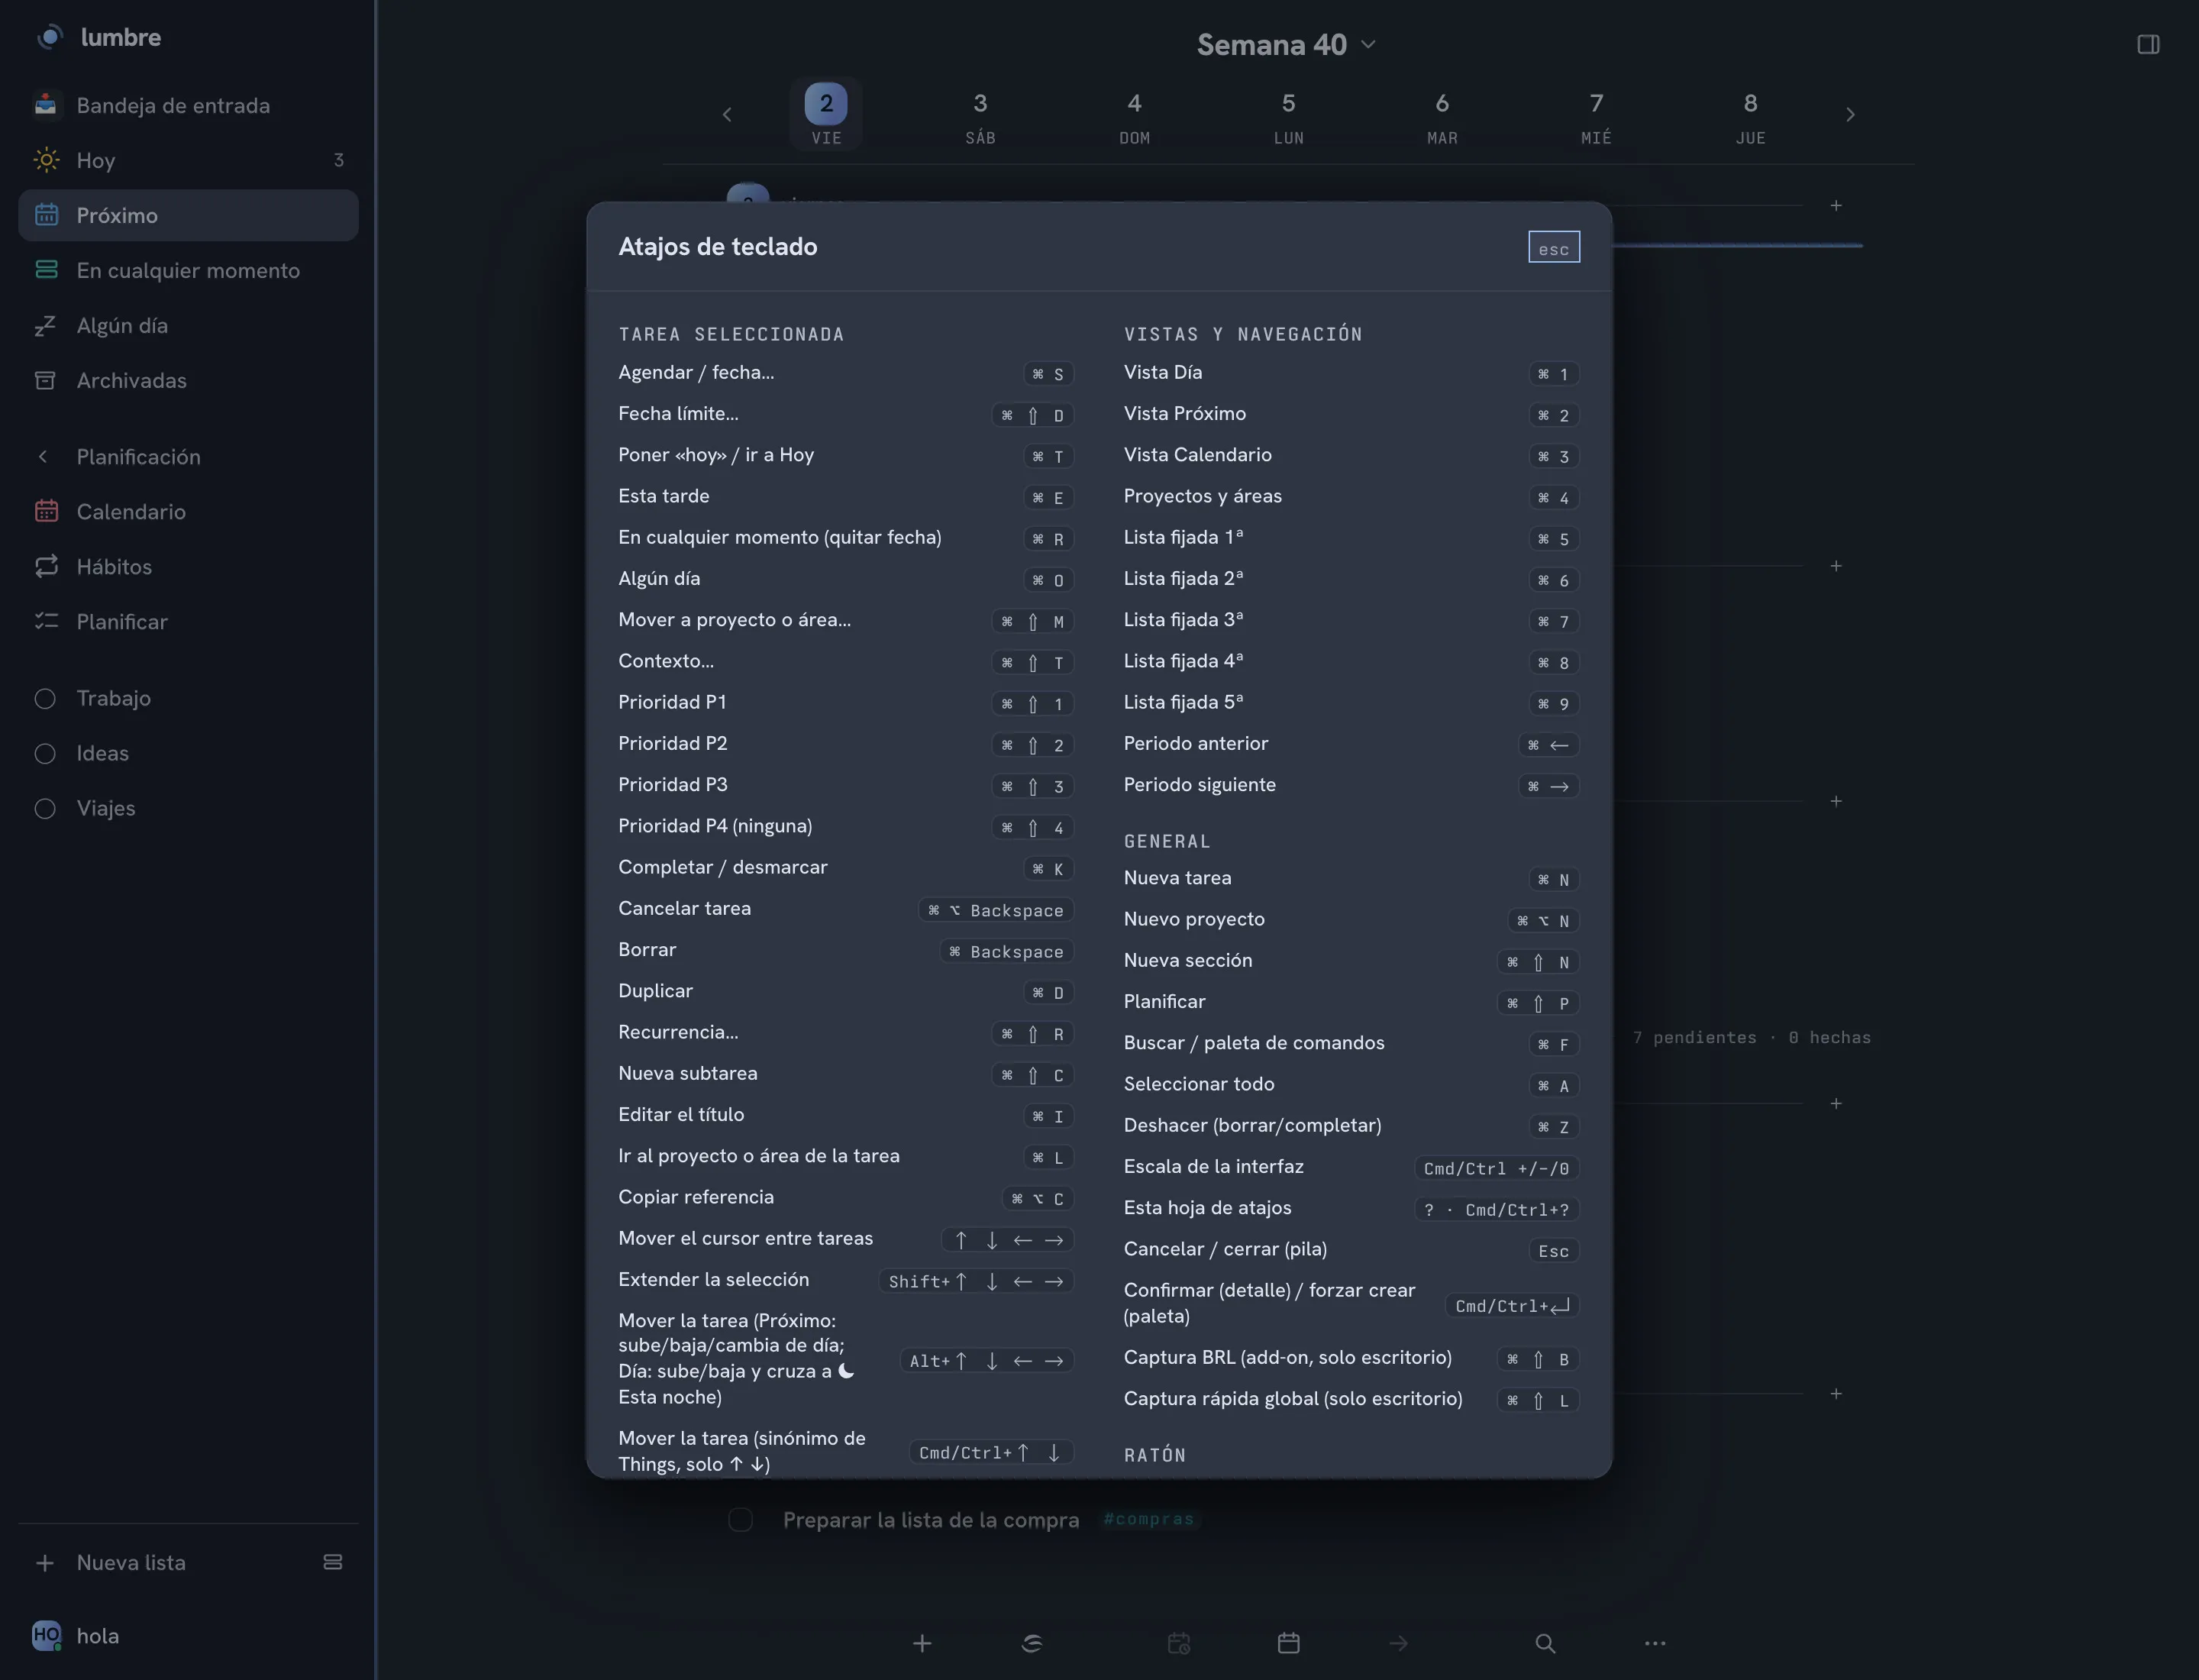The image size is (2199, 1680).
Task: Click the add task plus in bottom toolbar
Action: coord(922,1643)
